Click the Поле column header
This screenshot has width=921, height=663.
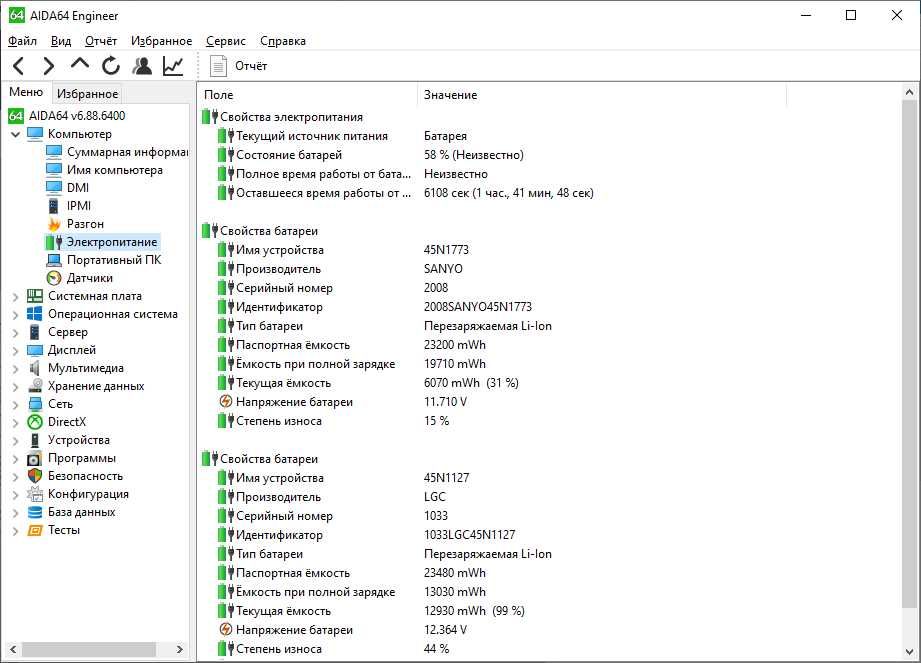click(308, 95)
